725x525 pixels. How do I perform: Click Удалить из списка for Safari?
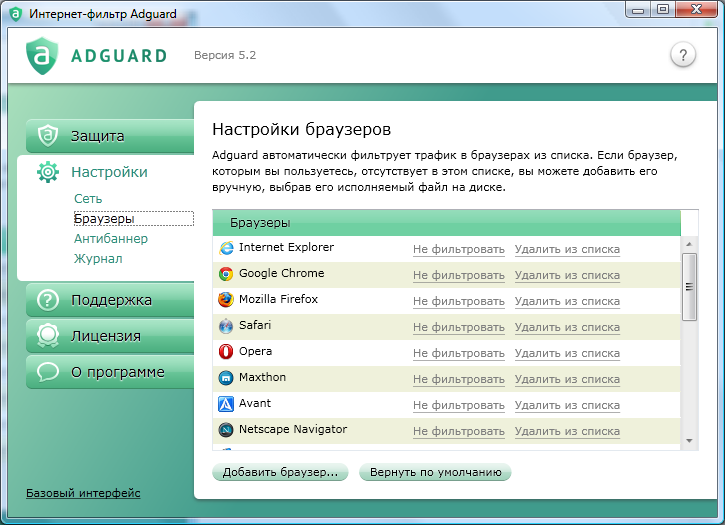567,327
